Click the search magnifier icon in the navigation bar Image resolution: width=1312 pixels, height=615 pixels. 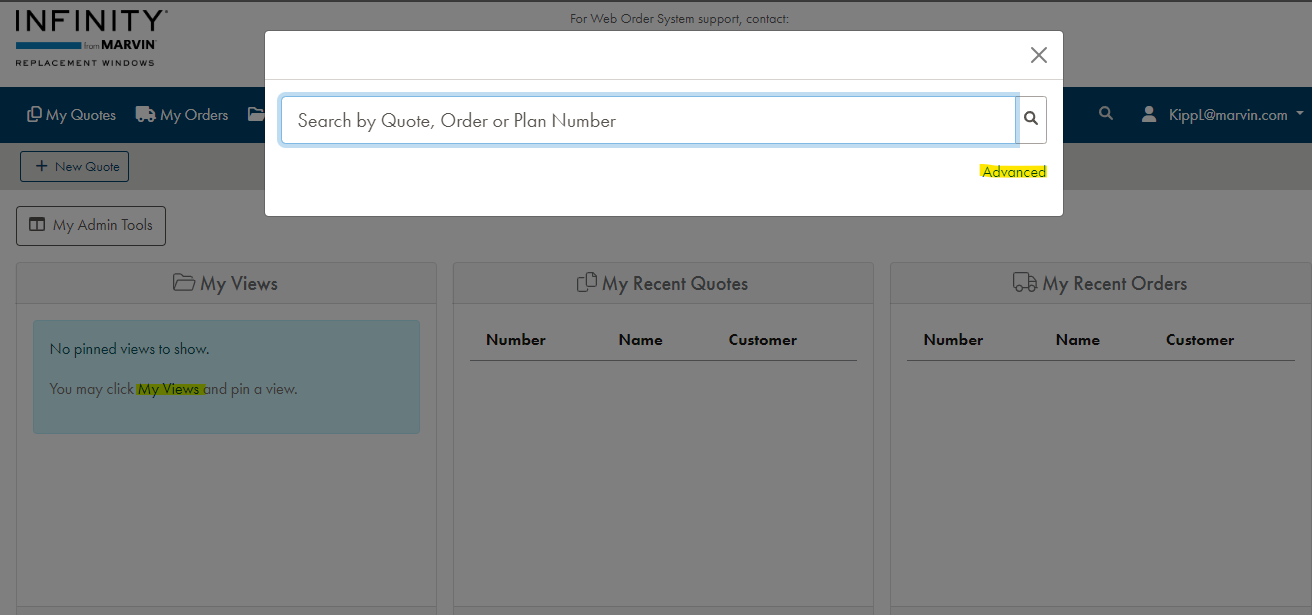1105,114
